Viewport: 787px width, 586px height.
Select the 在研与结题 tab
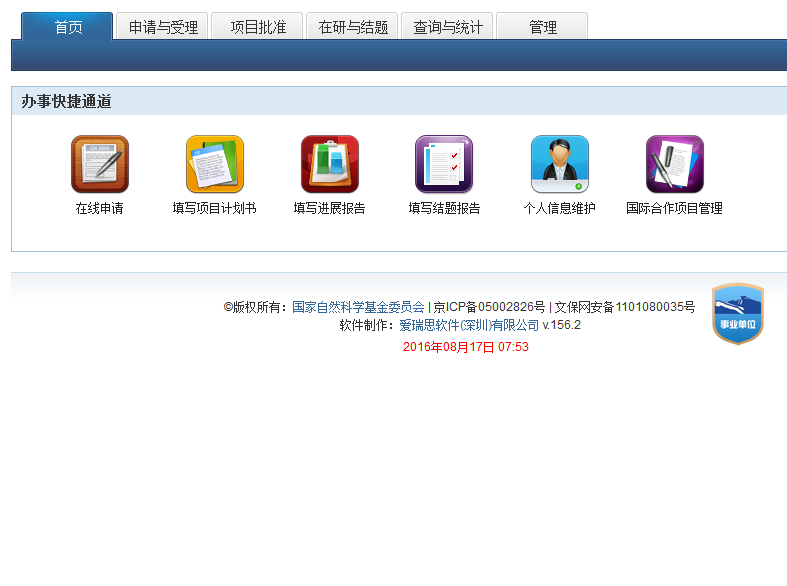[x=352, y=27]
